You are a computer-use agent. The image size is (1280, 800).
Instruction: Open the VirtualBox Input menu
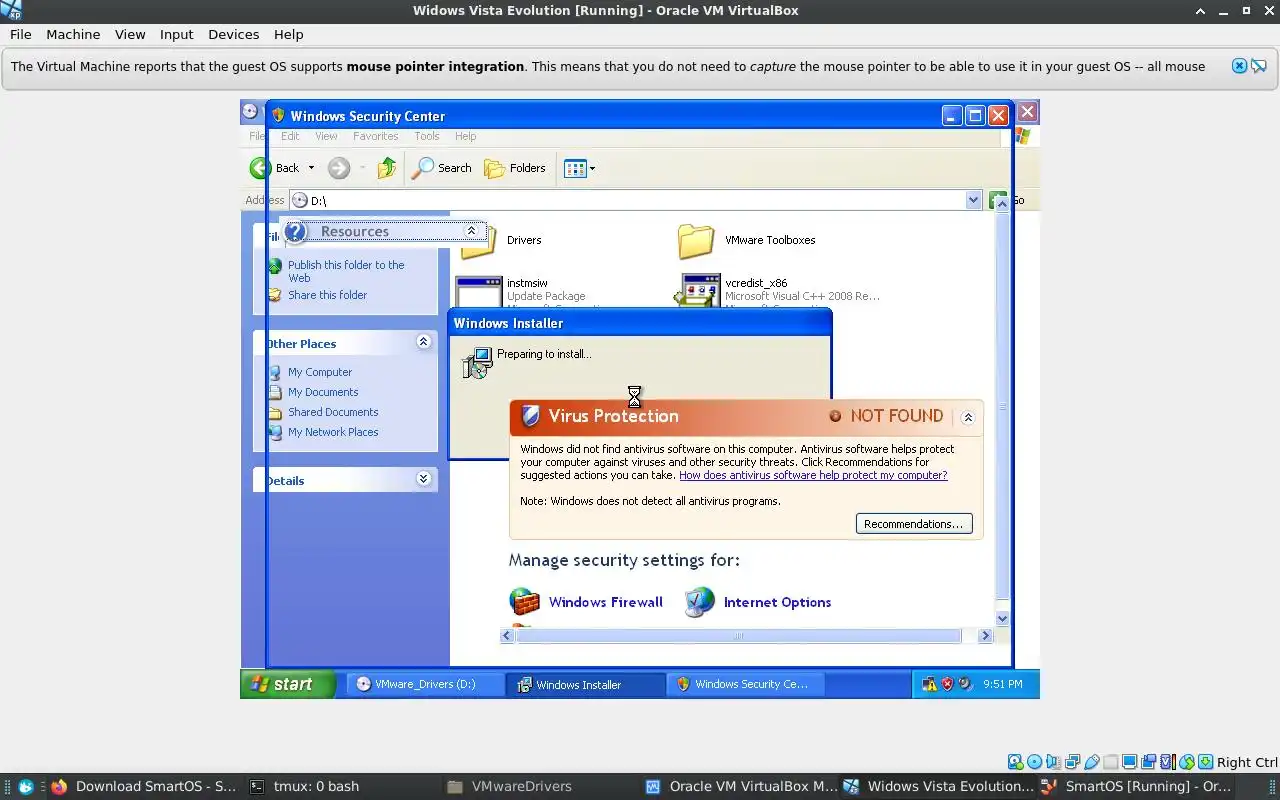pyautogui.click(x=176, y=34)
